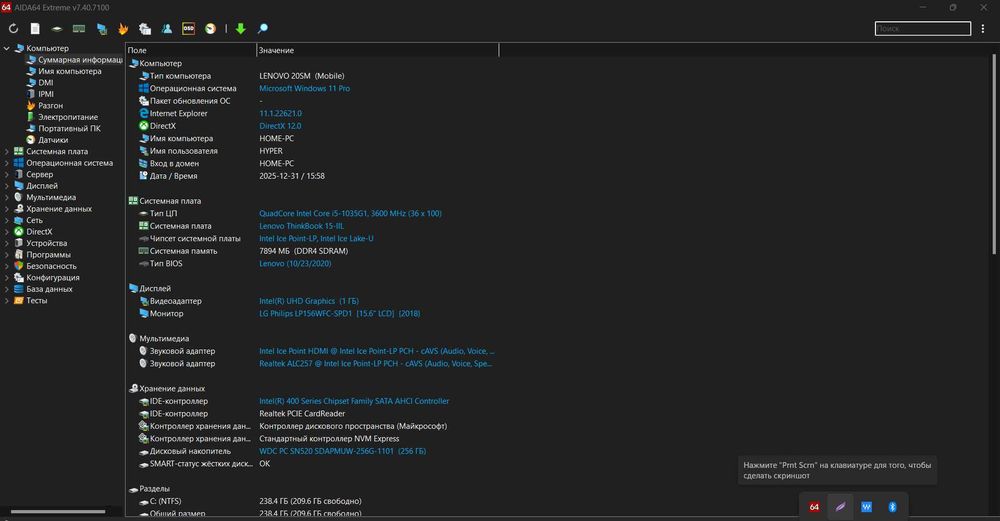
Task: Select the 7894 МБ (DDR4 SDRAM) value
Action: click(304, 251)
